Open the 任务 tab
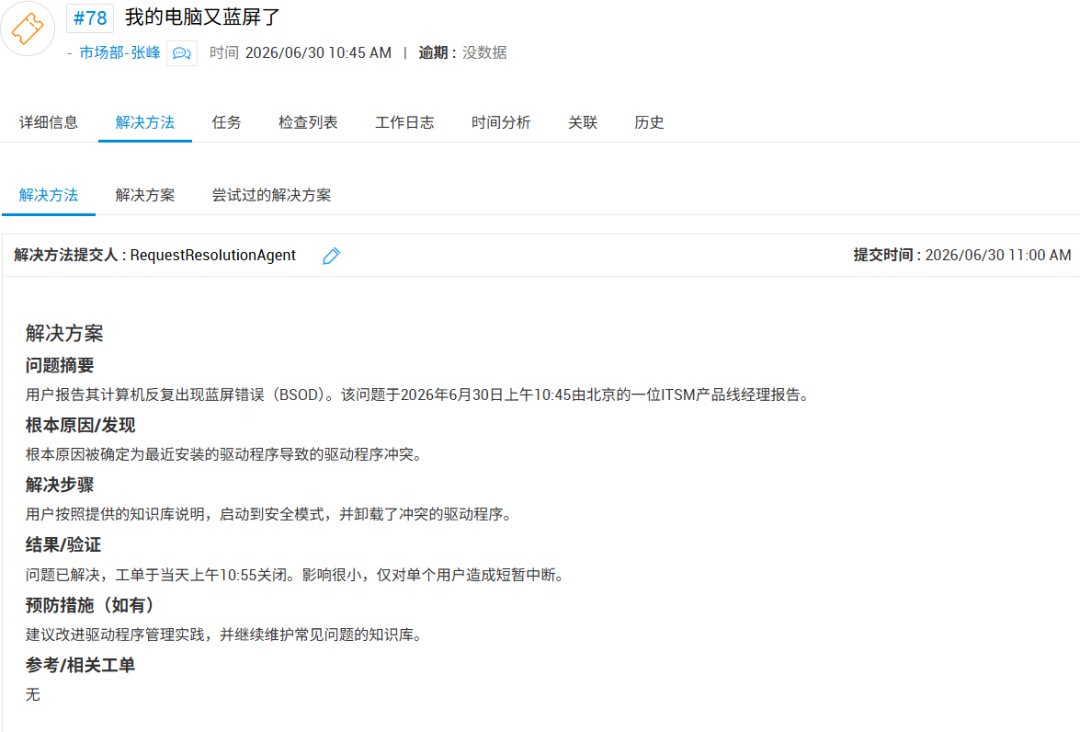The image size is (1080, 732). click(227, 123)
